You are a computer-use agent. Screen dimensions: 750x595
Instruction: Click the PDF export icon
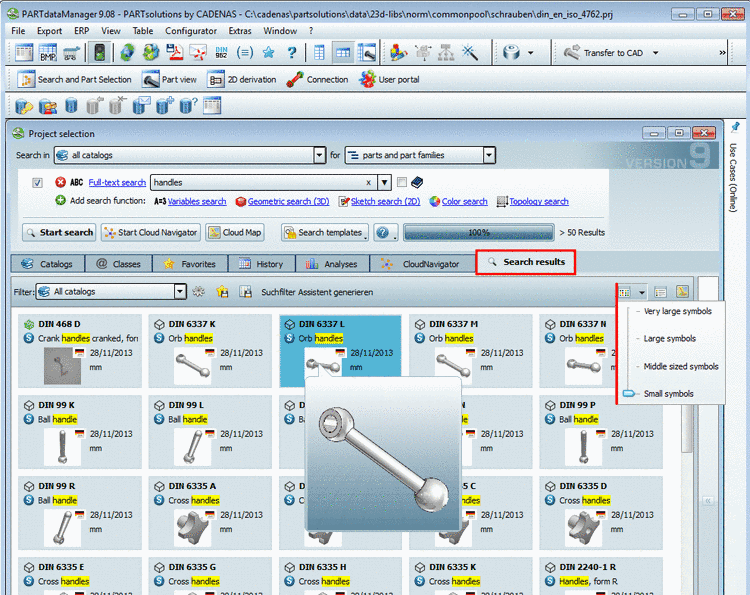(x=175, y=53)
